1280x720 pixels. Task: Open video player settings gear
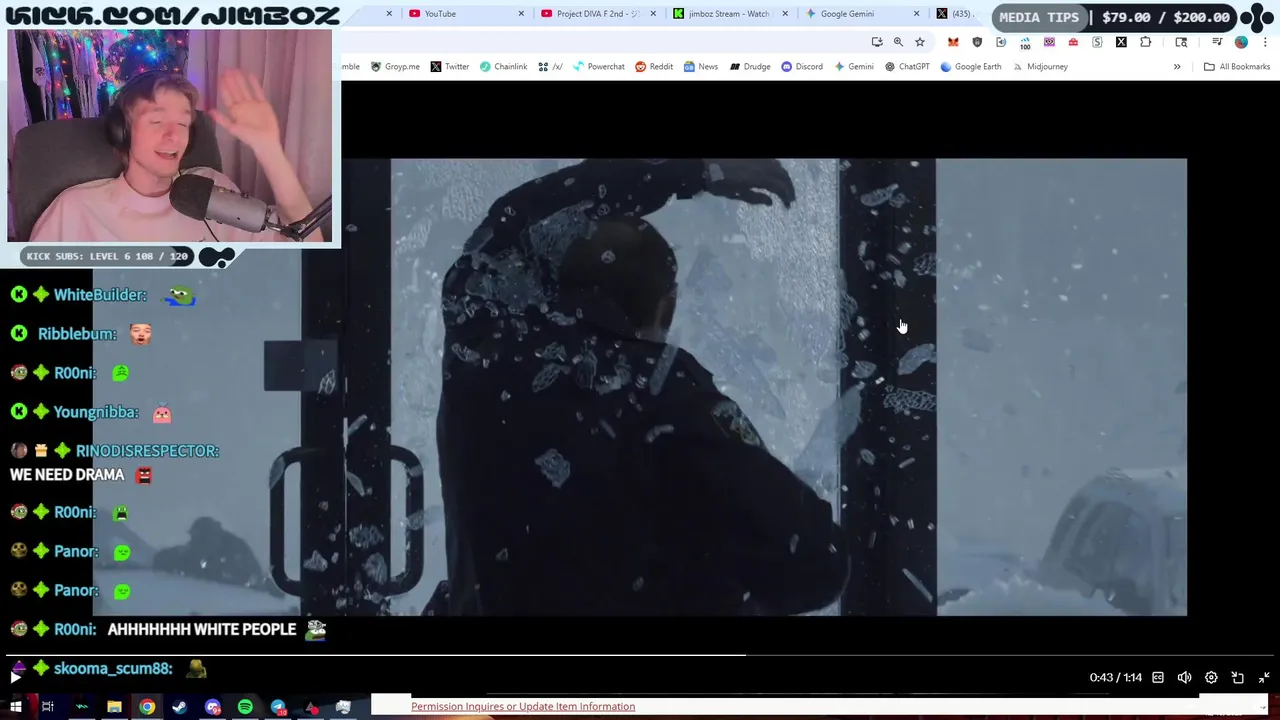[1211, 677]
